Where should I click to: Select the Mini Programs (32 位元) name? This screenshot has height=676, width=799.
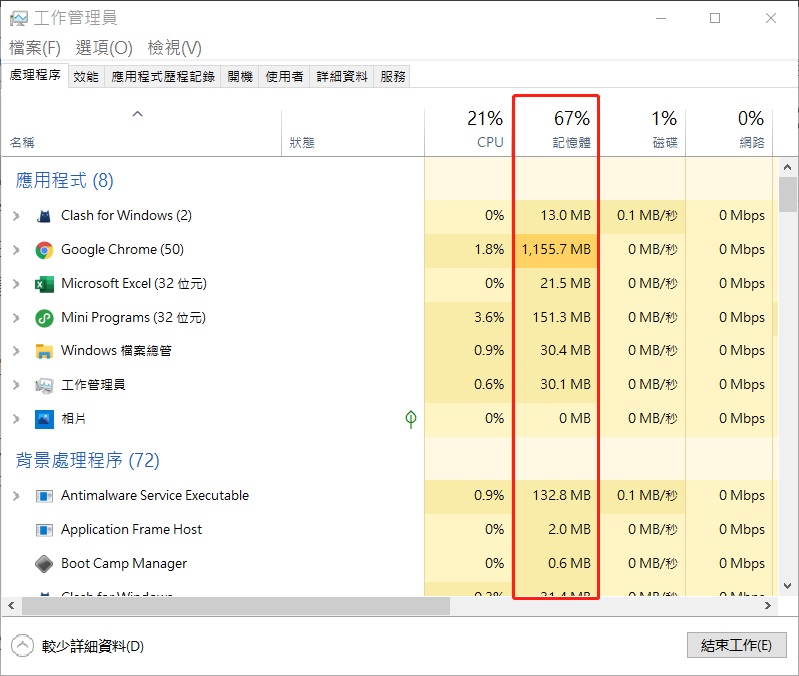134,317
